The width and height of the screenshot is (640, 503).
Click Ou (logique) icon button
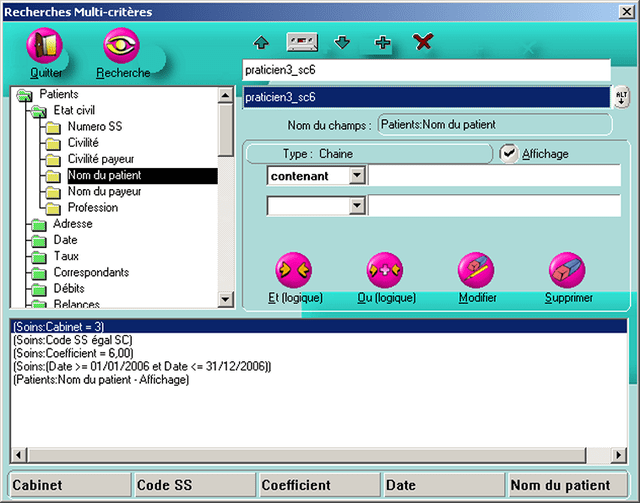(x=384, y=270)
